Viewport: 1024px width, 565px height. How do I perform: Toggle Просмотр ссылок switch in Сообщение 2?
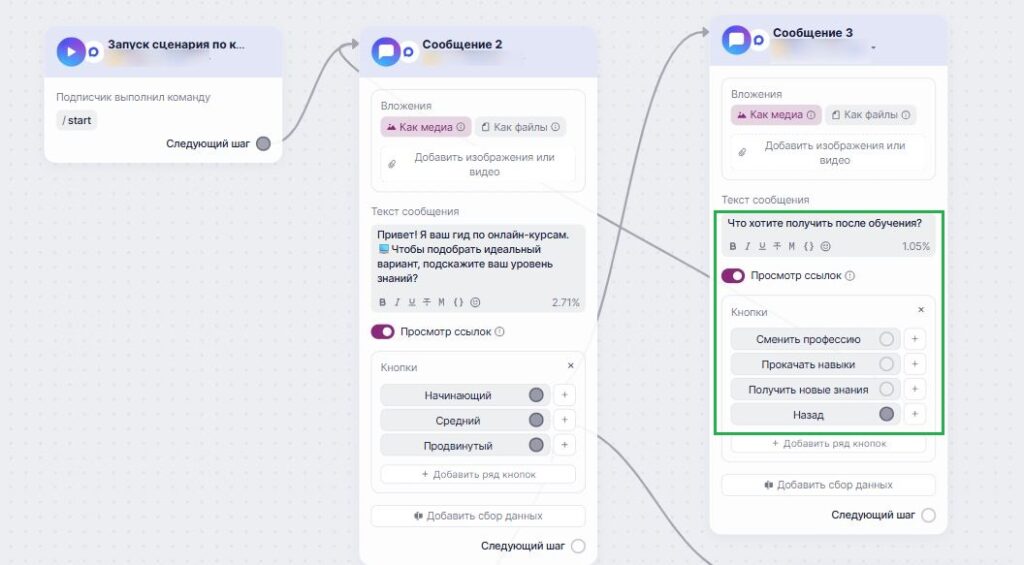383,332
